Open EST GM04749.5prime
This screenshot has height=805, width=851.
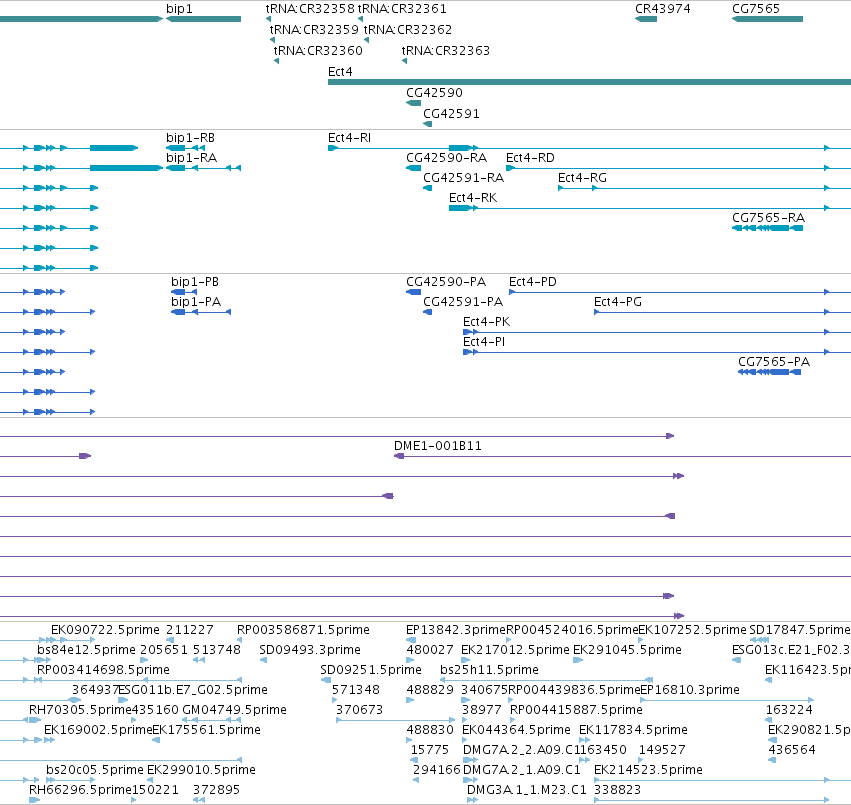pos(234,710)
